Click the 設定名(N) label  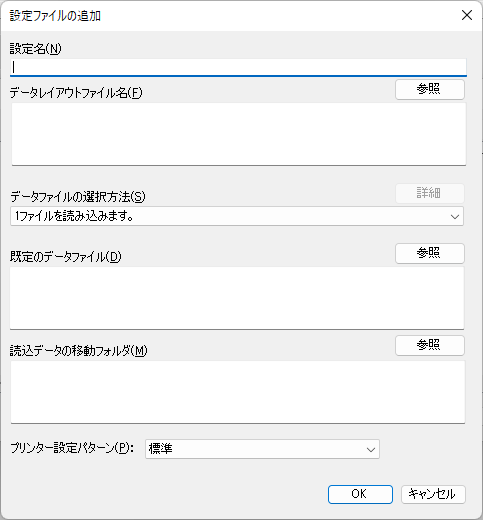tap(35, 49)
